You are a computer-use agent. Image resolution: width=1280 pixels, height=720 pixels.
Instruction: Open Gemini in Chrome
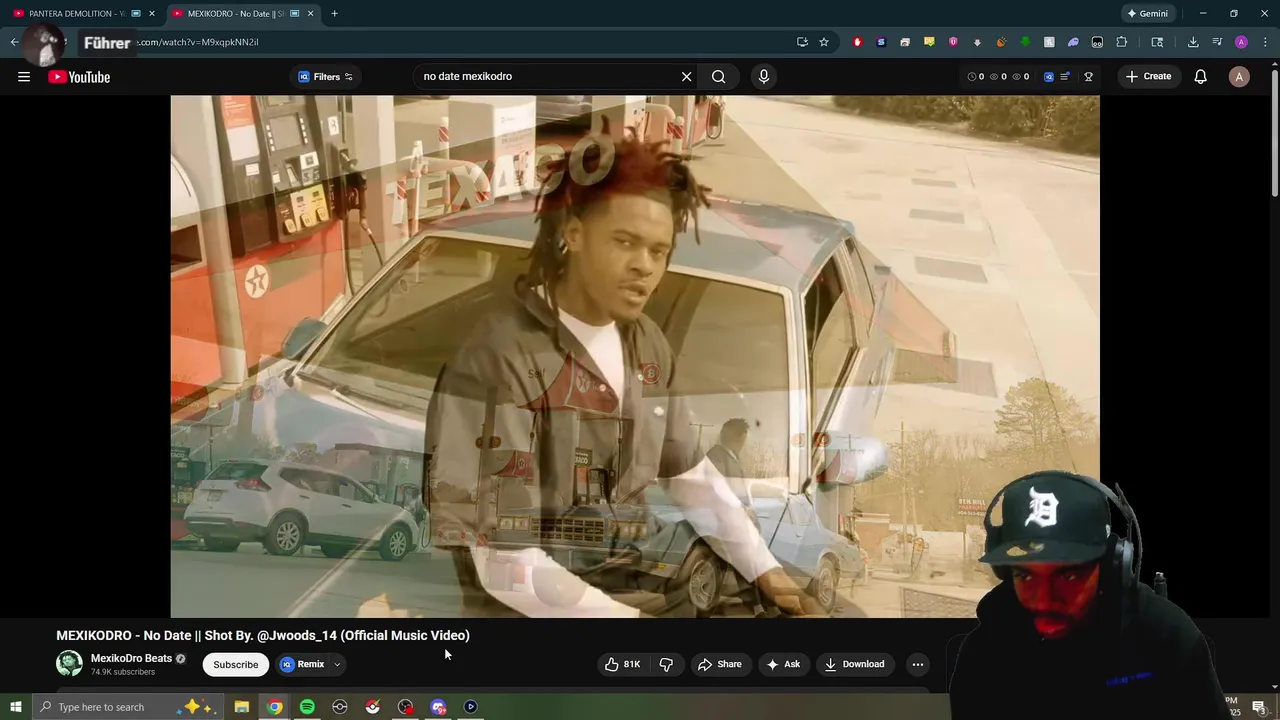pos(1146,14)
